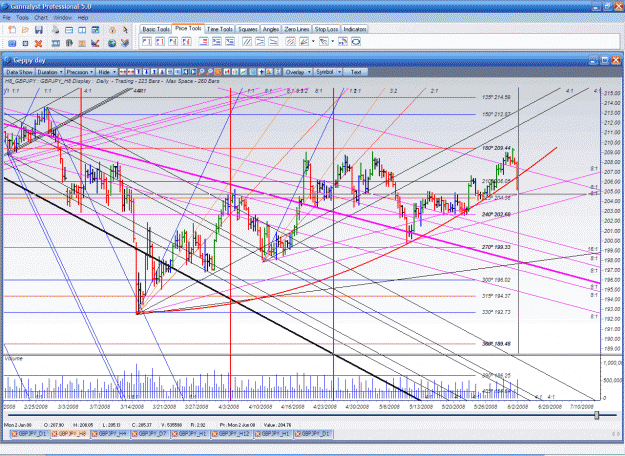Click the '180° 209.44' price level label

[496, 148]
